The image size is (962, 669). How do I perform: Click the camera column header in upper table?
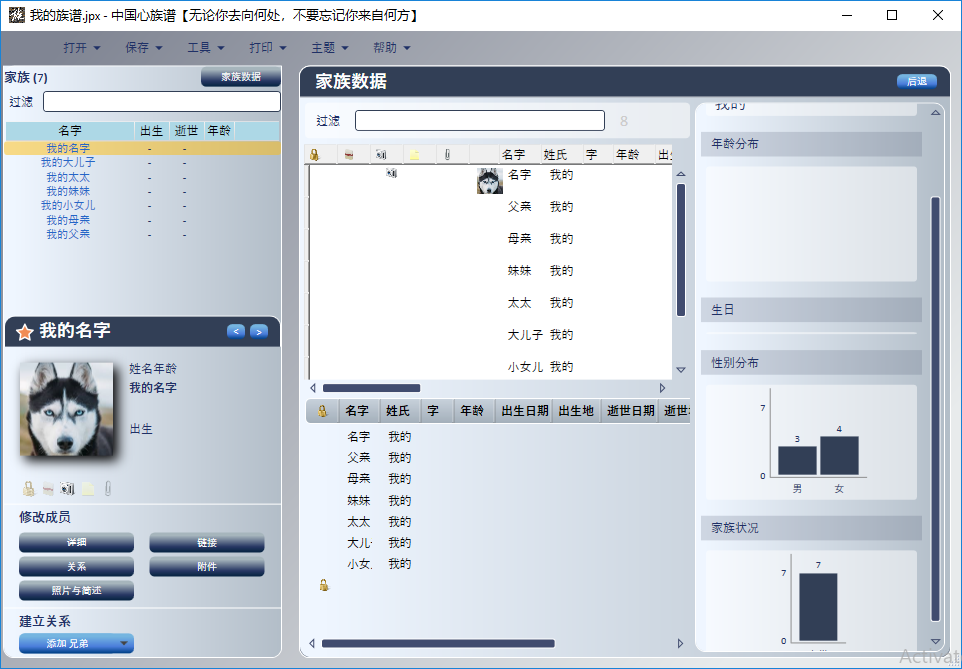[381, 155]
